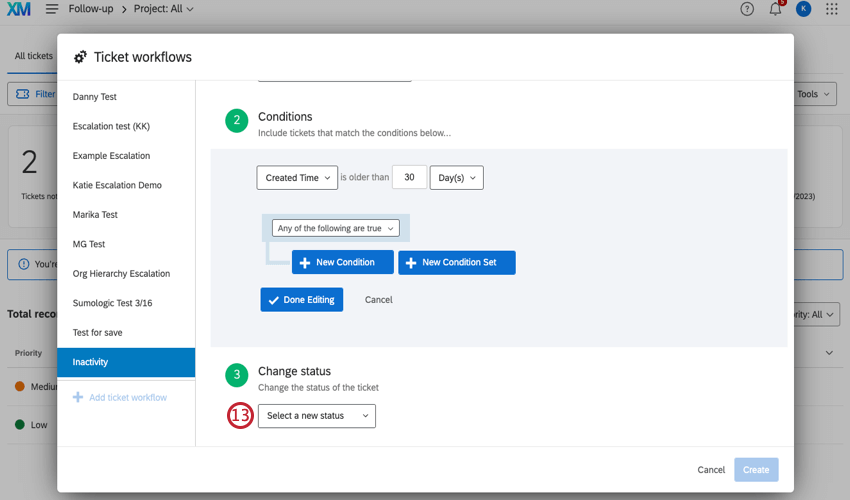Open Any of the following are true dropdown
Viewport: 850px width, 500px height.
pos(336,228)
